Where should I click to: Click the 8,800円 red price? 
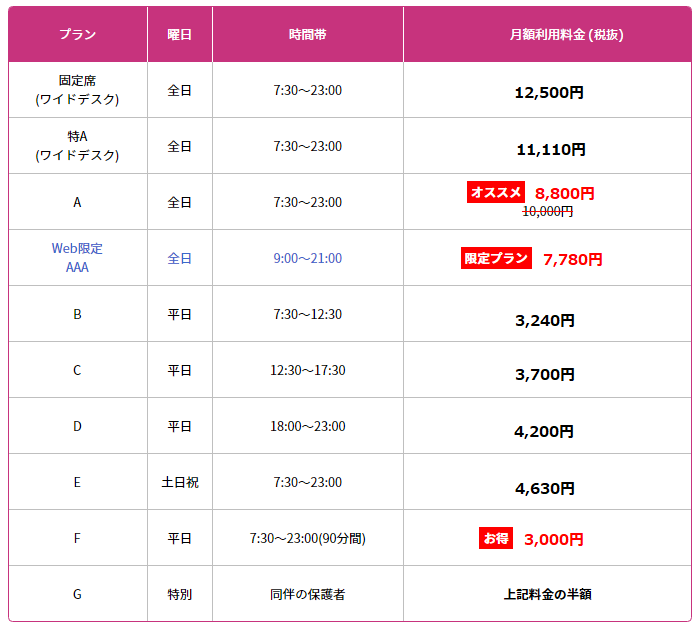coord(564,194)
